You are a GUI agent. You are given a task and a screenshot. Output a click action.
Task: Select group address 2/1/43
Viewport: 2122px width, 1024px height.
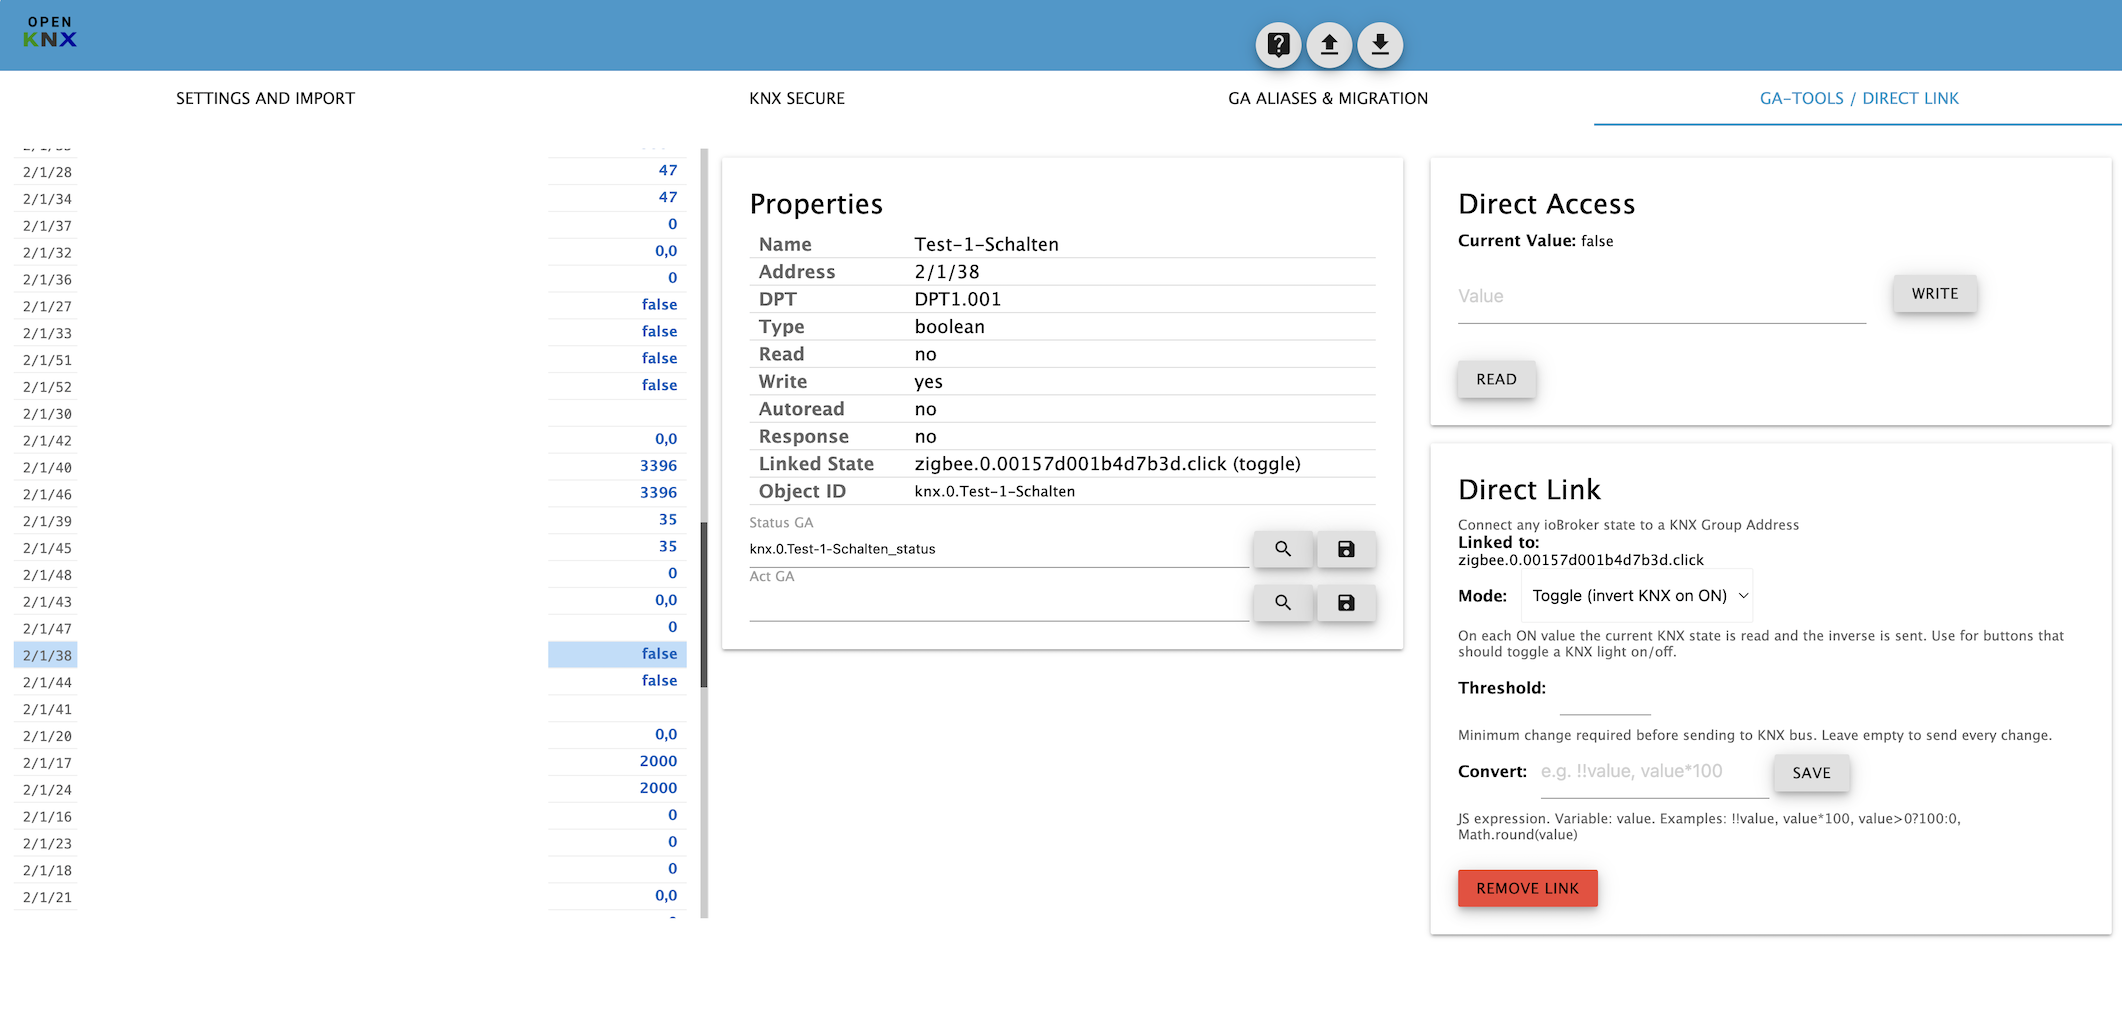(47, 602)
